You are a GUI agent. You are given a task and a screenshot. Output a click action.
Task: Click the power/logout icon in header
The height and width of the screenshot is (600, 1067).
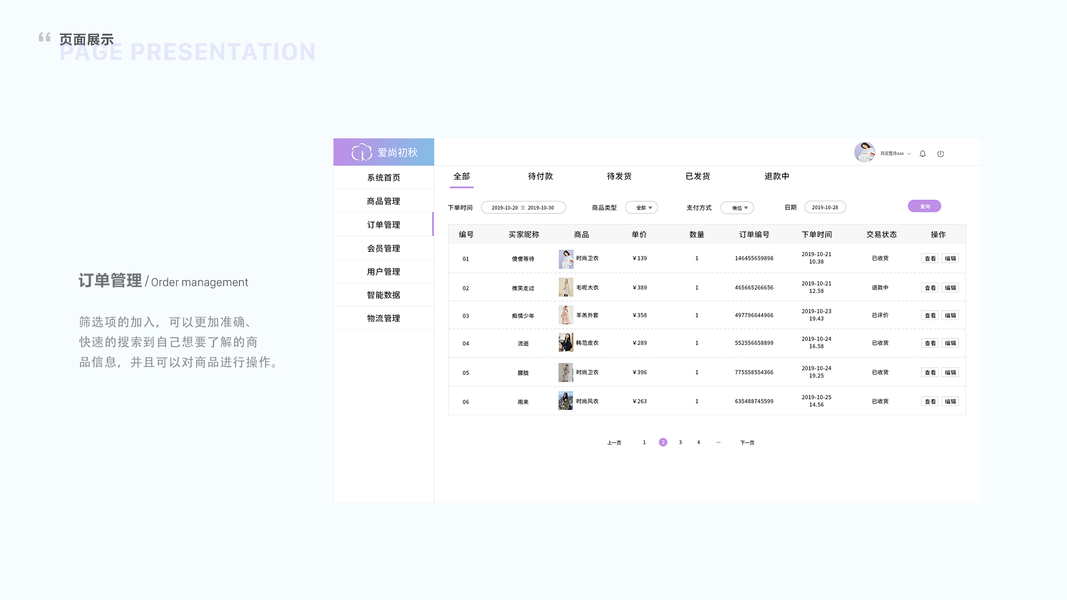tap(940, 154)
